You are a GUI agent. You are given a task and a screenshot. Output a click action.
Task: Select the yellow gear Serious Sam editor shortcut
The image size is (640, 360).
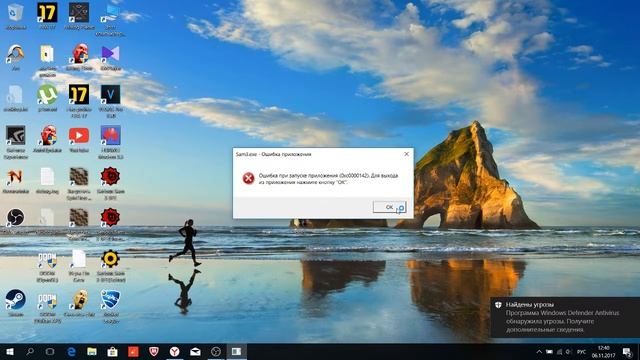[x=111, y=266]
